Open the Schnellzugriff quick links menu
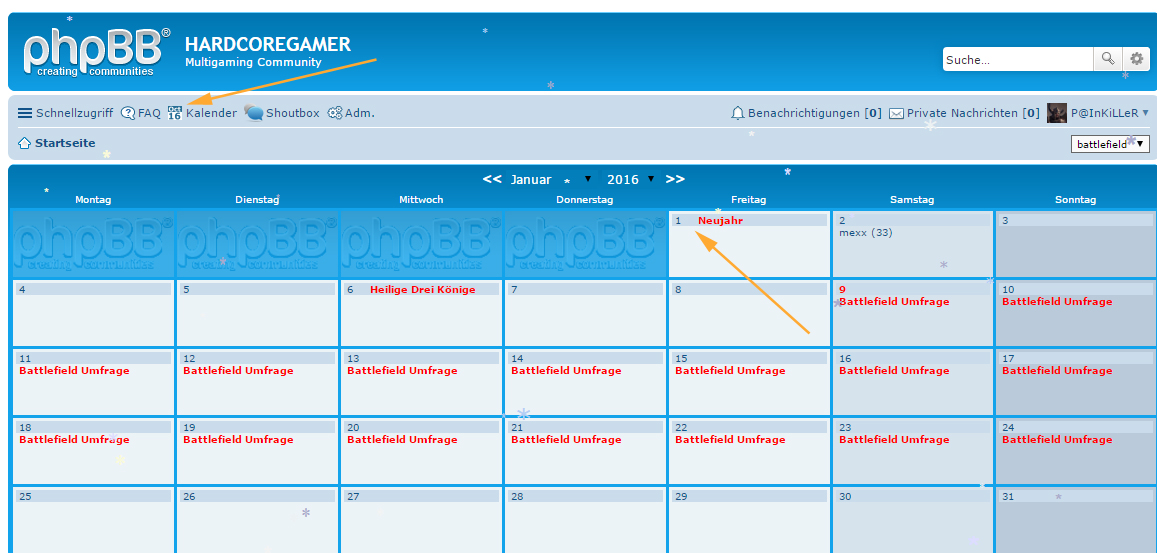This screenshot has width=1157, height=553. point(74,113)
